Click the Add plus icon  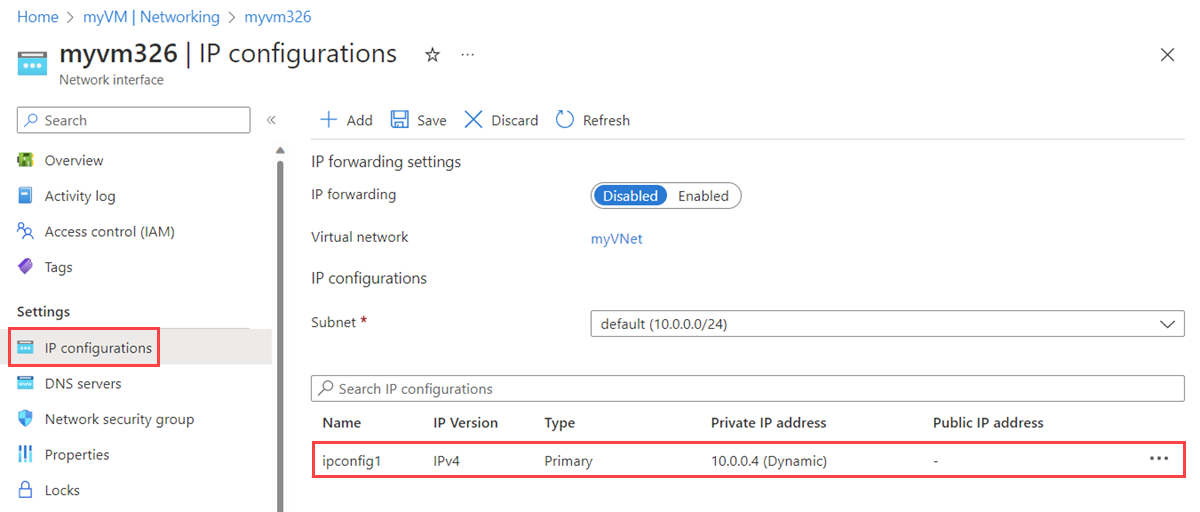click(x=328, y=120)
